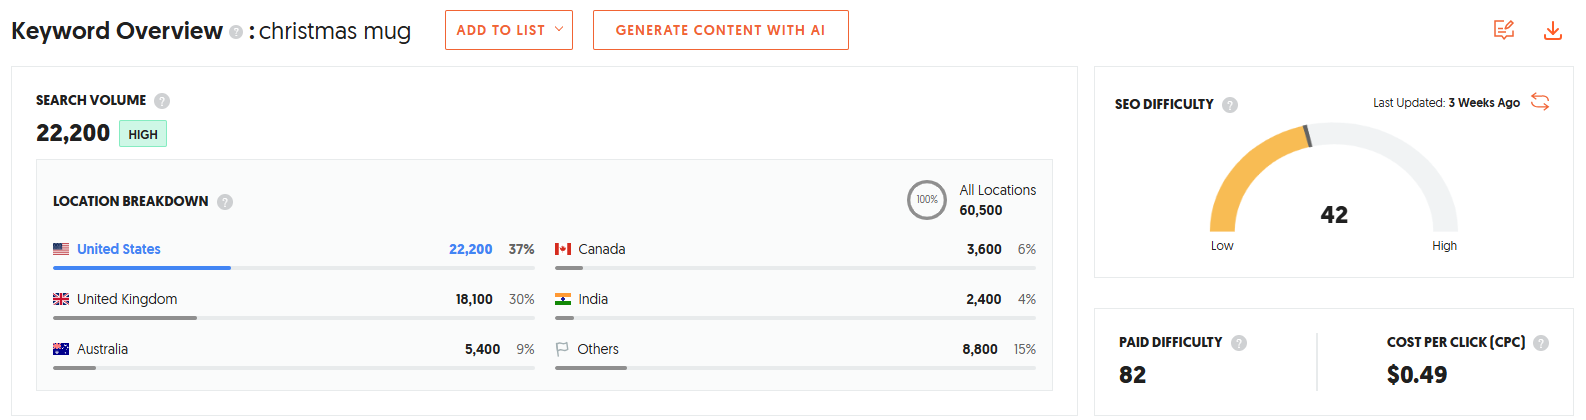Click the SEO Difficulty help icon
The height and width of the screenshot is (420, 1586).
click(x=1230, y=105)
